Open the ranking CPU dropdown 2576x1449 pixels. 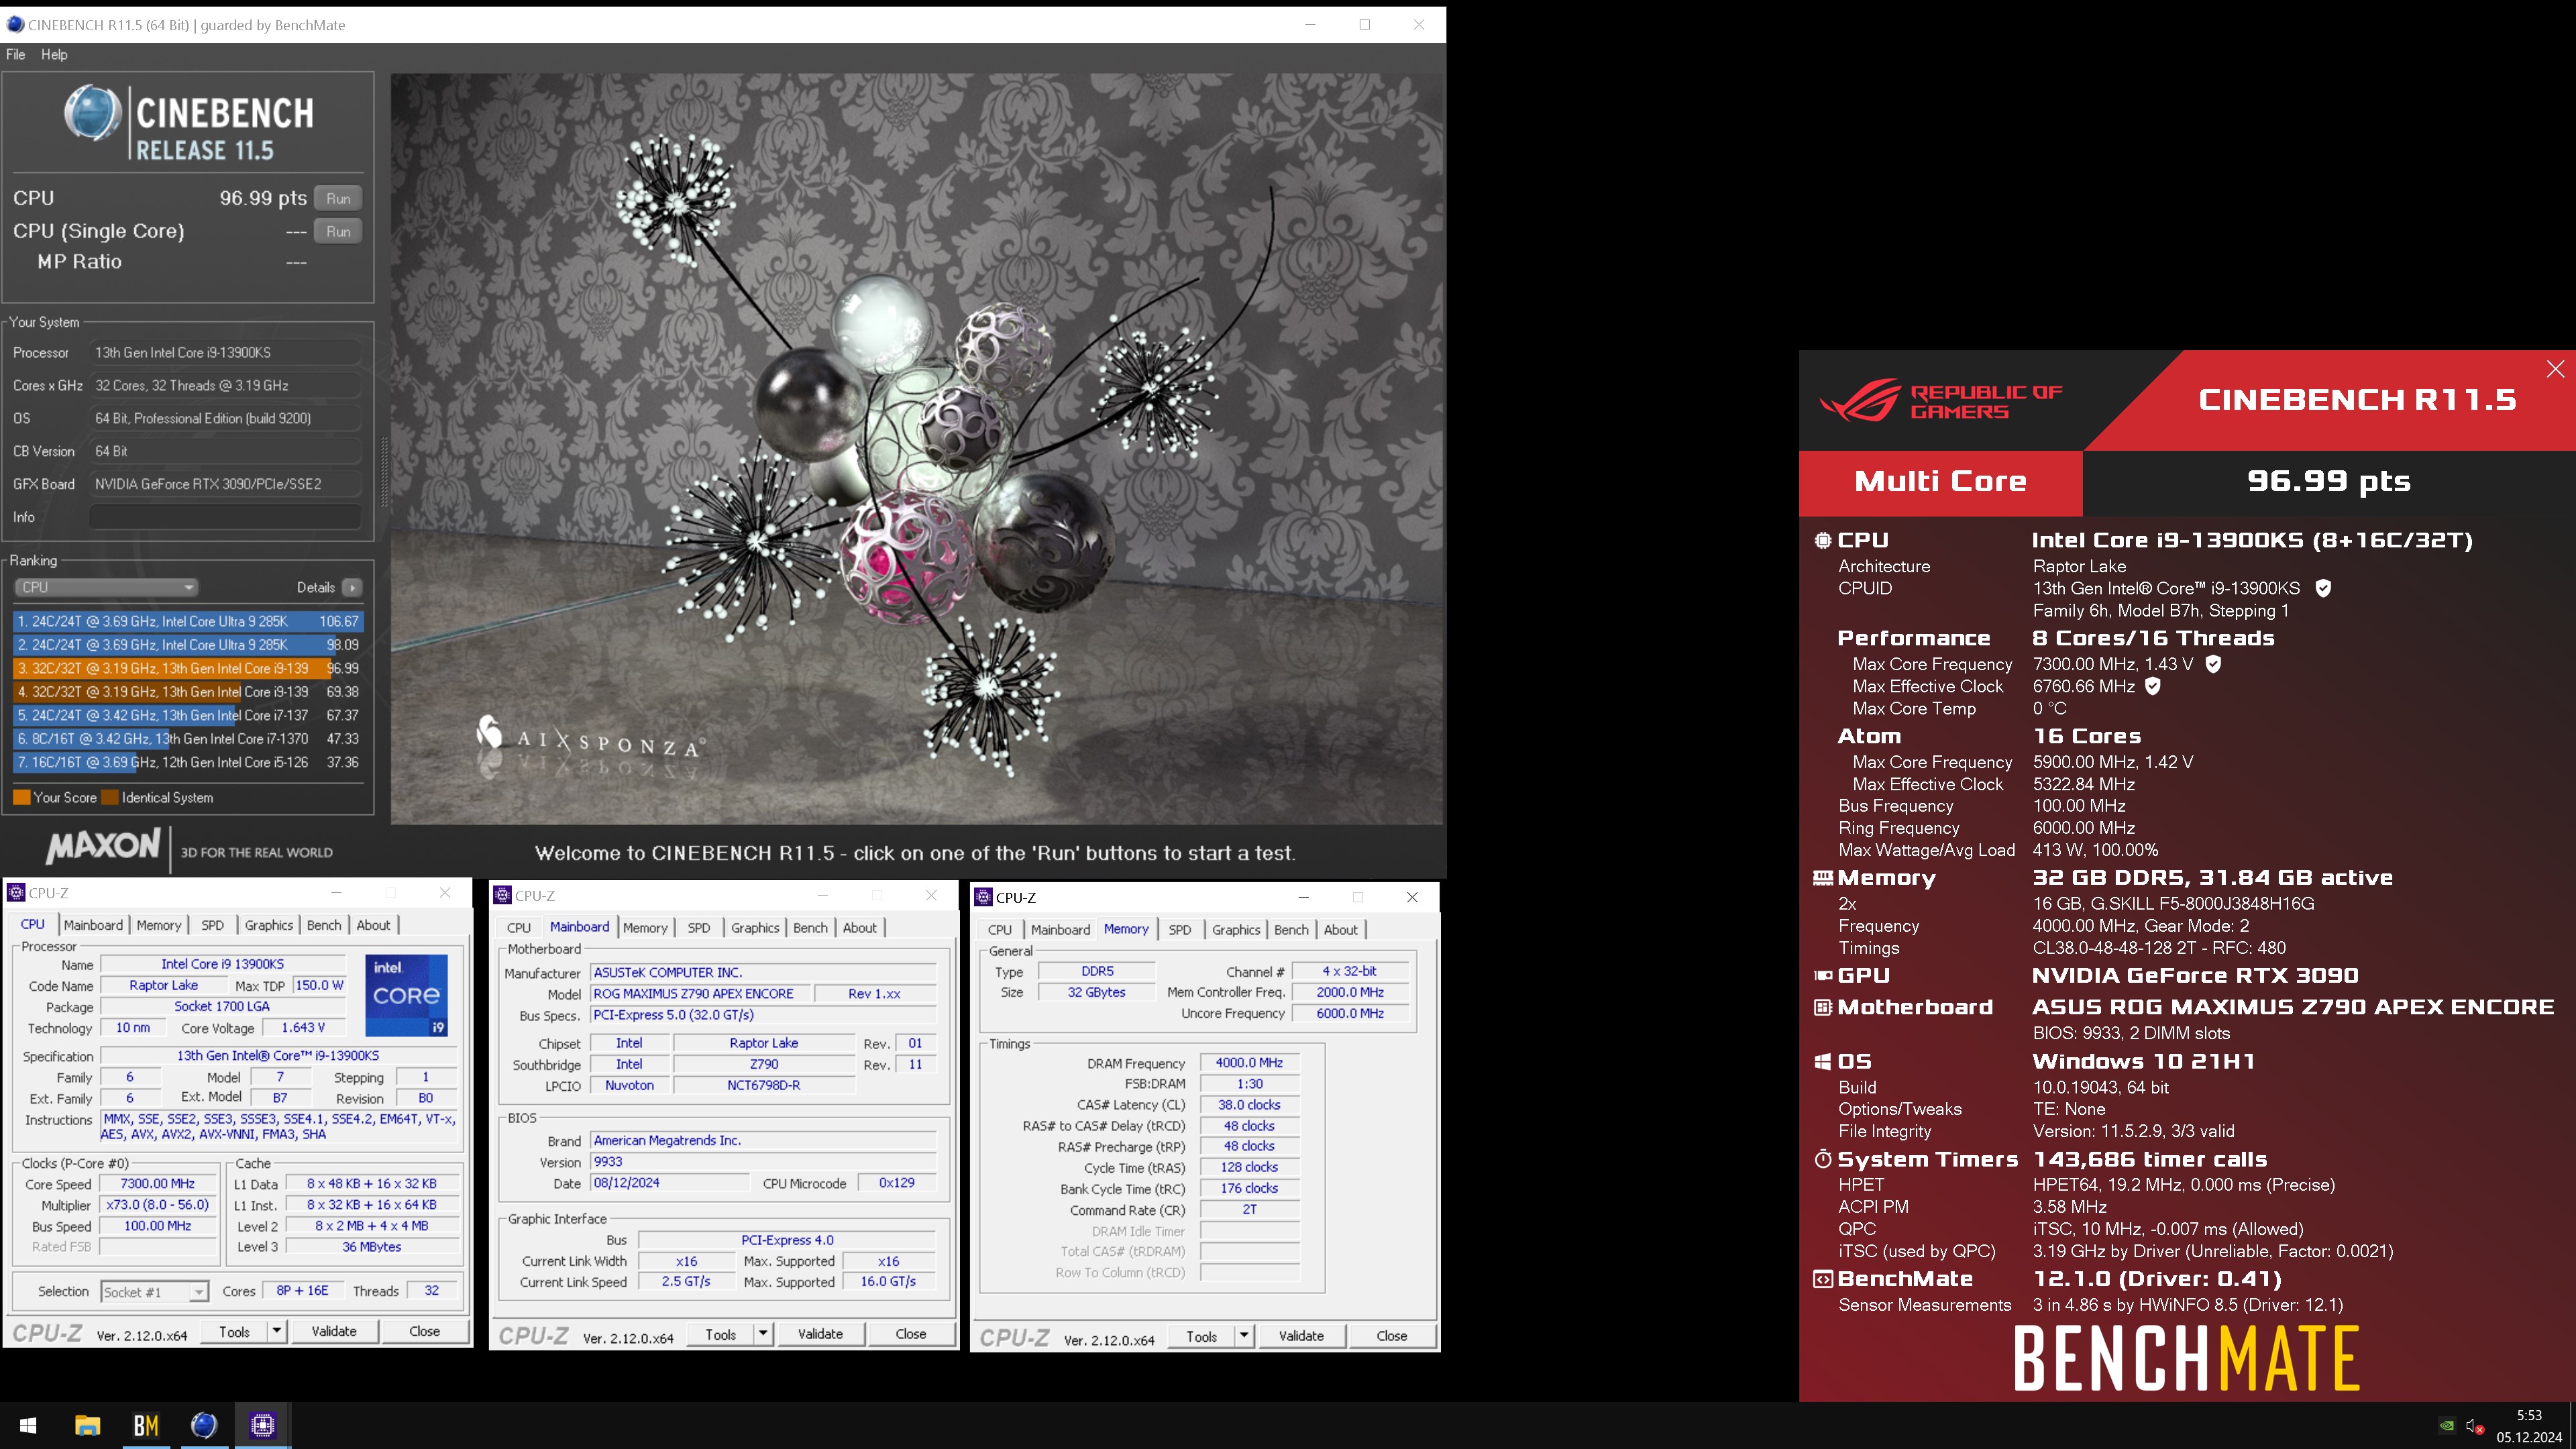tap(106, 587)
